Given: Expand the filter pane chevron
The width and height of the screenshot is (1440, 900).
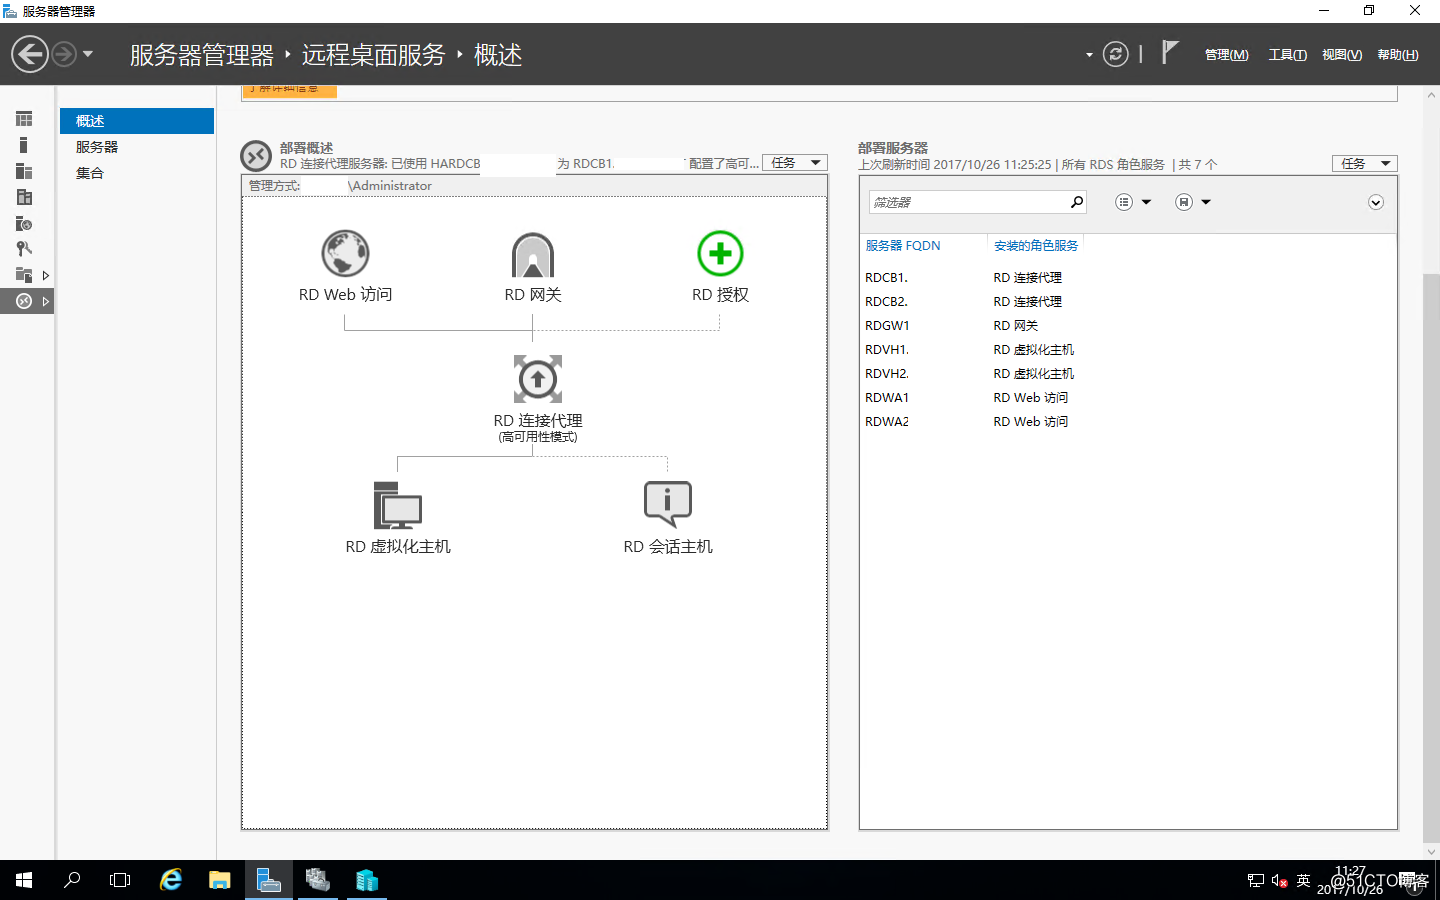Looking at the screenshot, I should pos(1376,202).
